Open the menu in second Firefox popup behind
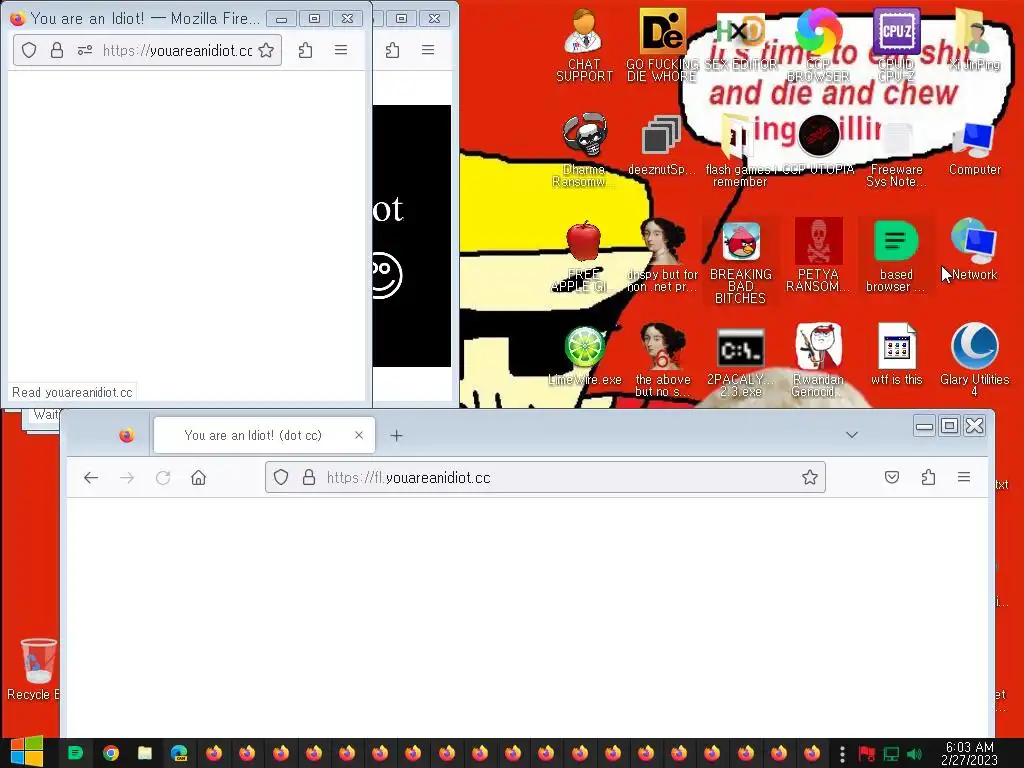The image size is (1024, 768). 428,50
